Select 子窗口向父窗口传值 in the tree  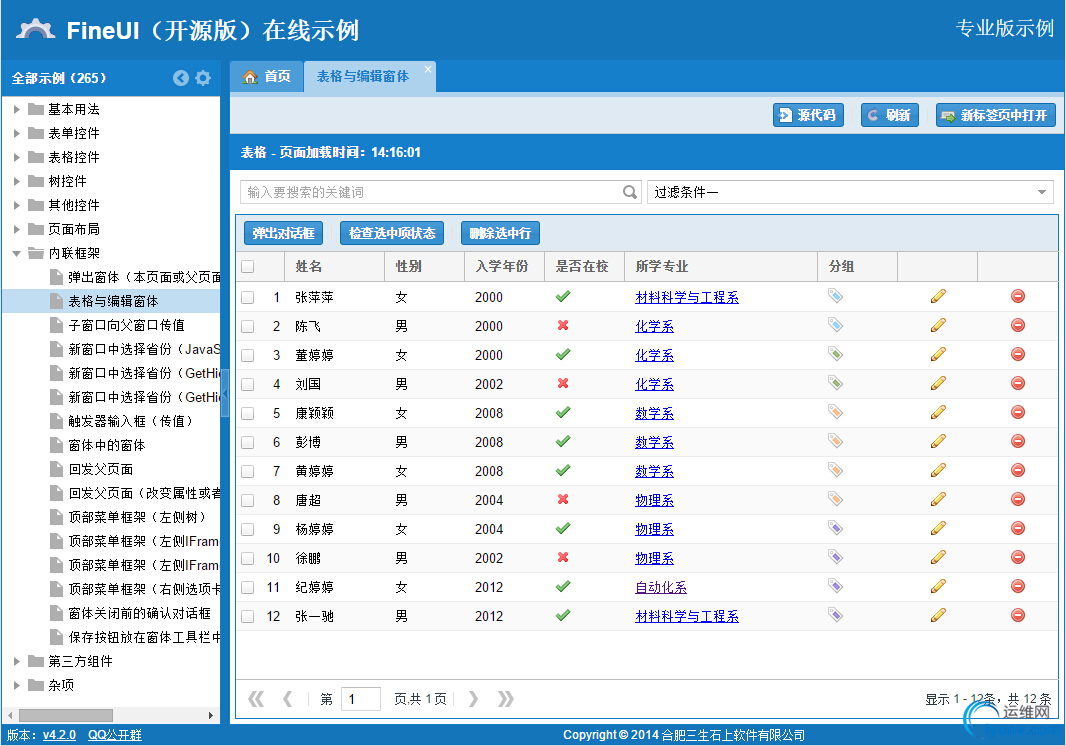pos(126,325)
